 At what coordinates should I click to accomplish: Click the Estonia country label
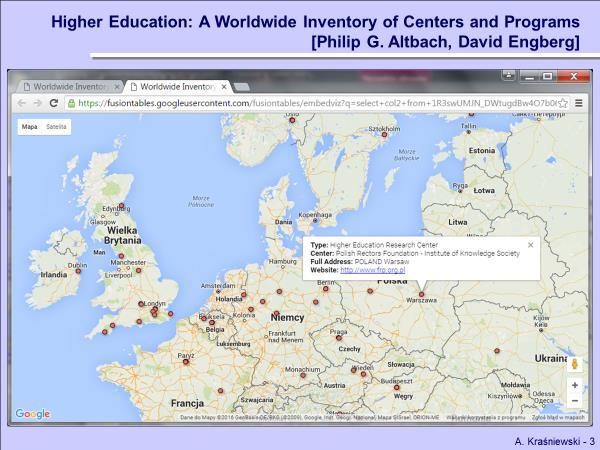482,151
